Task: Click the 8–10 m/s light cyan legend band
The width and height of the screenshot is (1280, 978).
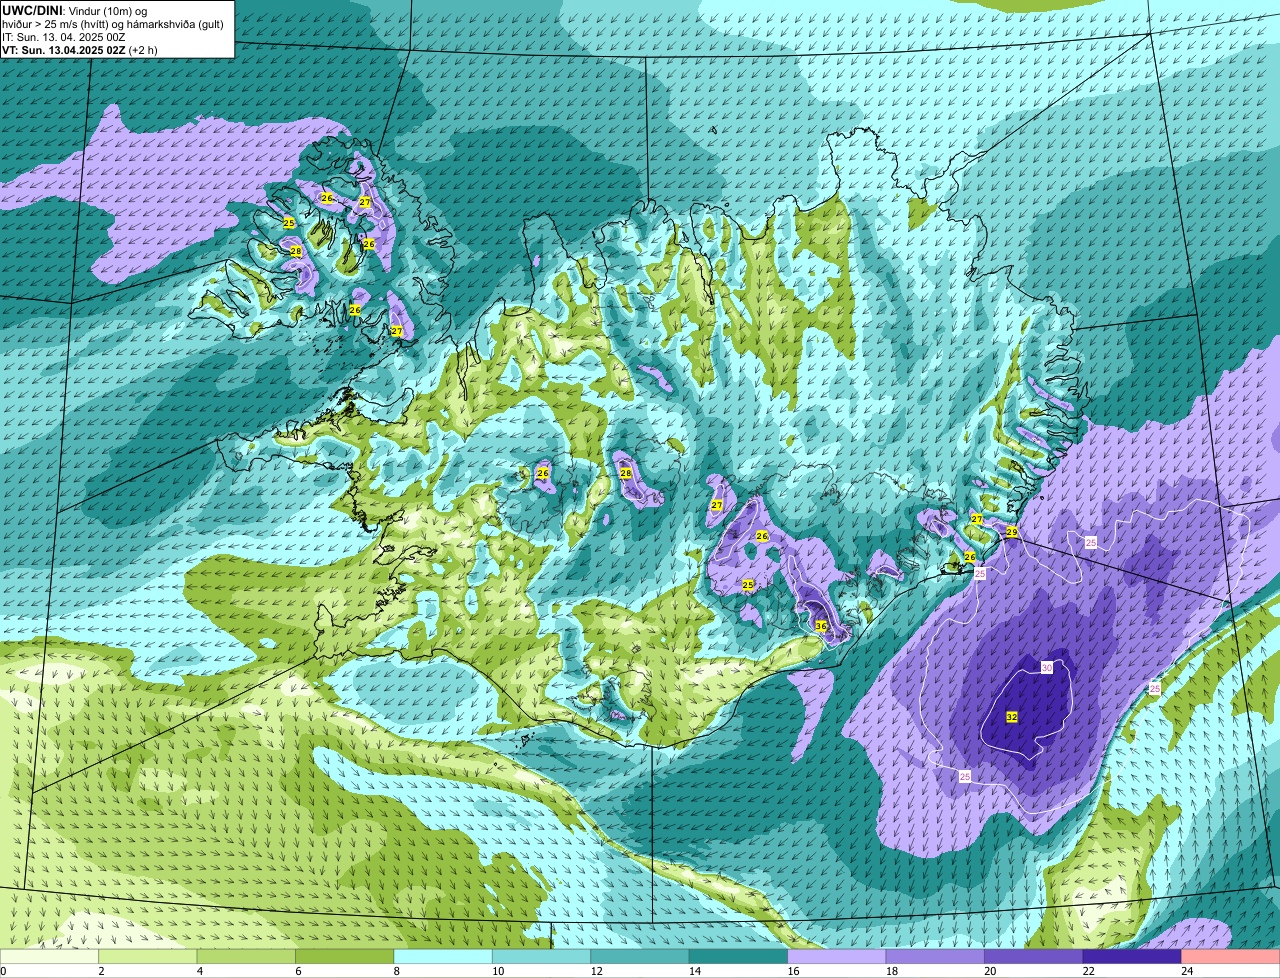Action: click(445, 956)
